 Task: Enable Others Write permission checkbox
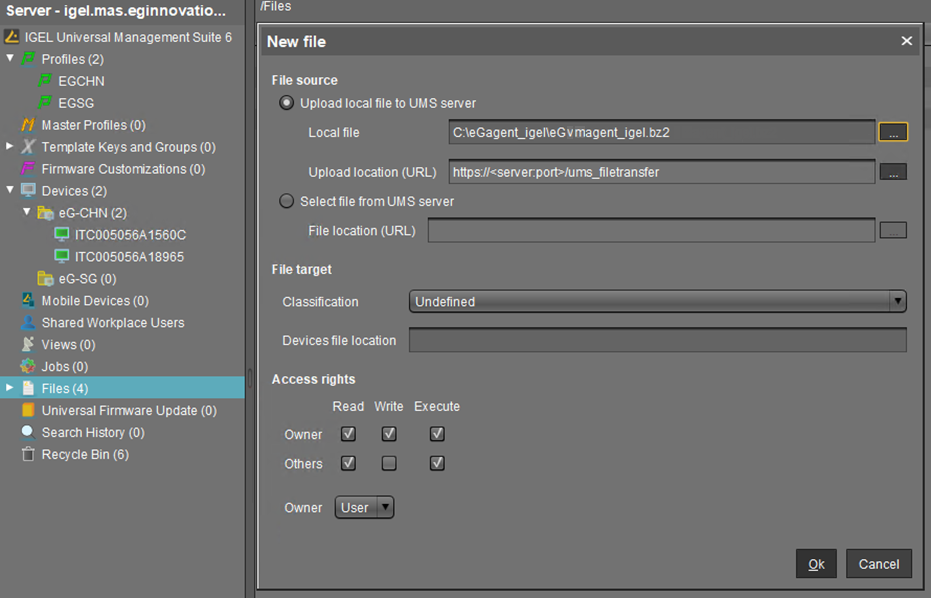(389, 463)
